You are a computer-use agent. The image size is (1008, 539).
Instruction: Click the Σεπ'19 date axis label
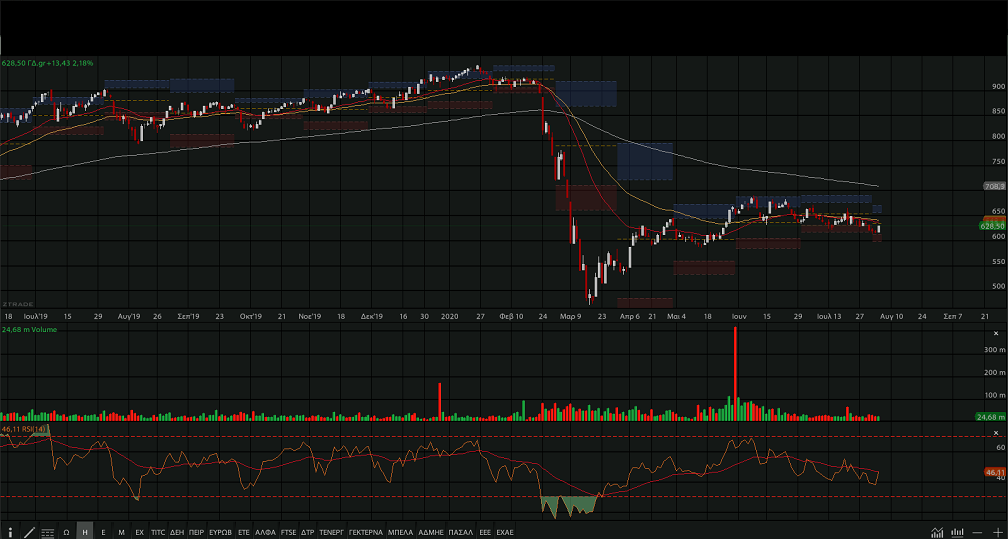pyautogui.click(x=188, y=316)
